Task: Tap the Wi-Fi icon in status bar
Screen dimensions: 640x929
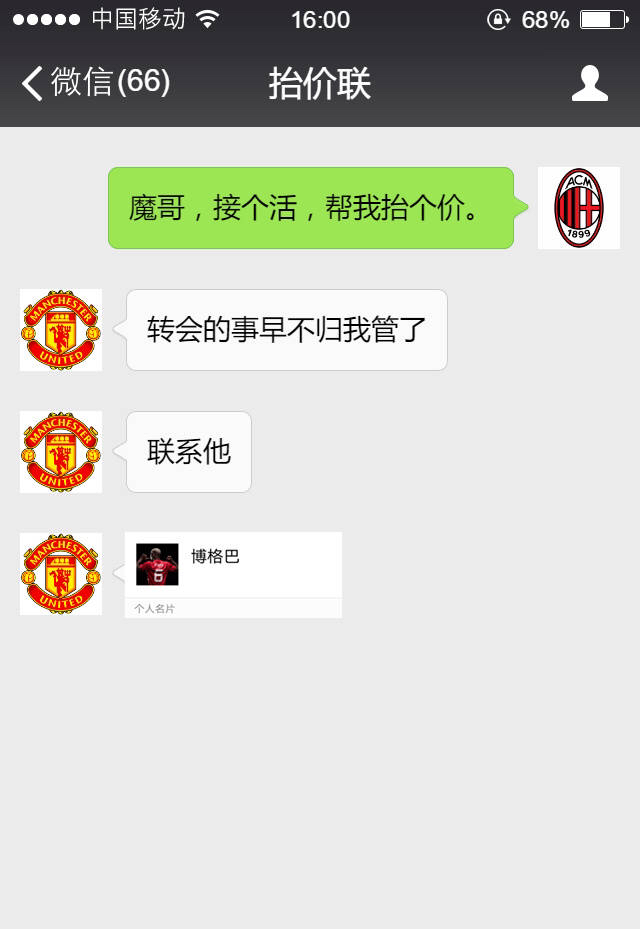Action: (x=207, y=20)
